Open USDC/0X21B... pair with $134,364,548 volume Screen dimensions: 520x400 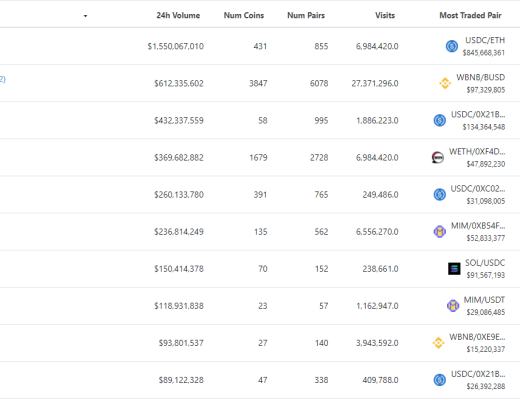tap(478, 115)
